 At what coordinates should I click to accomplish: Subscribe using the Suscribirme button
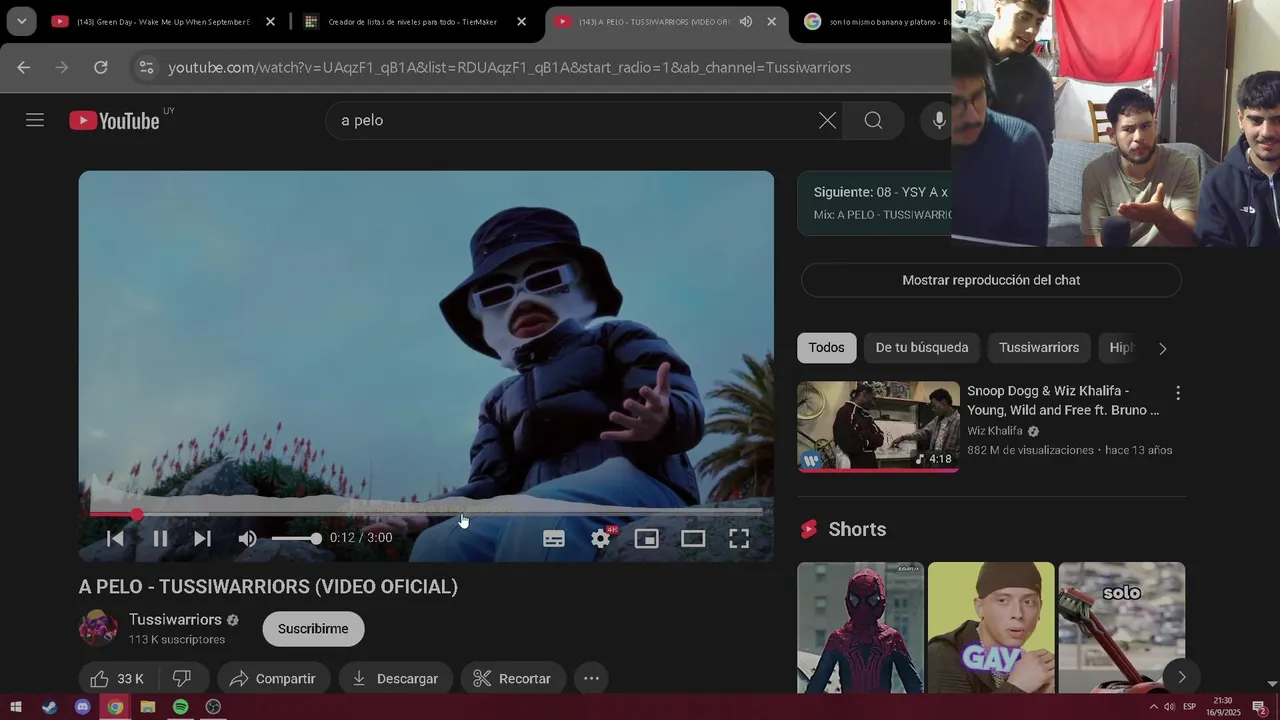313,628
